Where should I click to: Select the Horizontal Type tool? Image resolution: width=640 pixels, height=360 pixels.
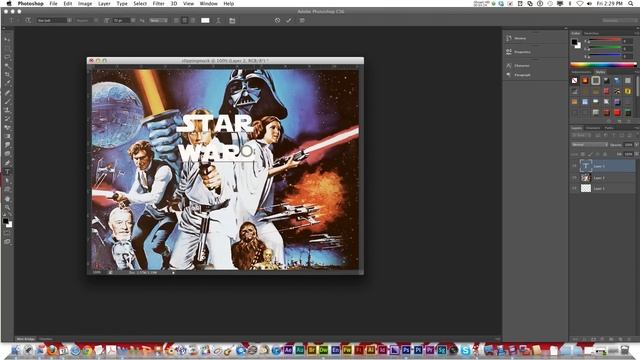coord(7,172)
